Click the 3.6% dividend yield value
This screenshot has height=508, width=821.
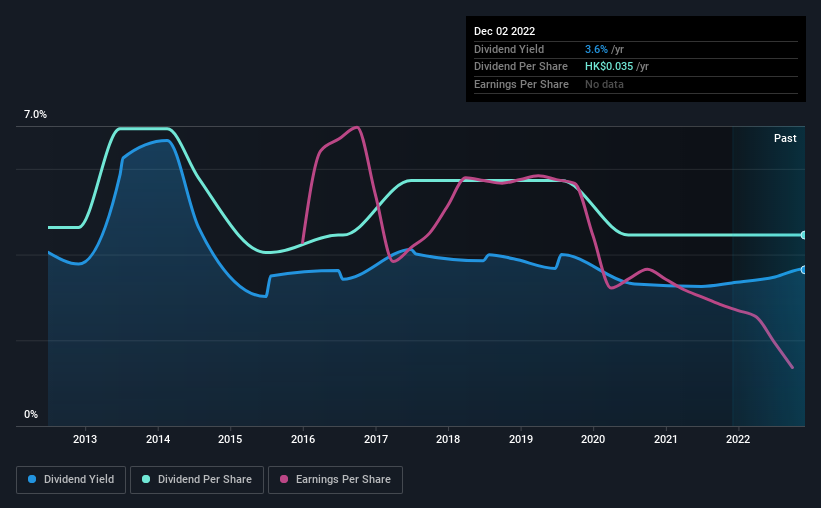pyautogui.click(x=596, y=49)
